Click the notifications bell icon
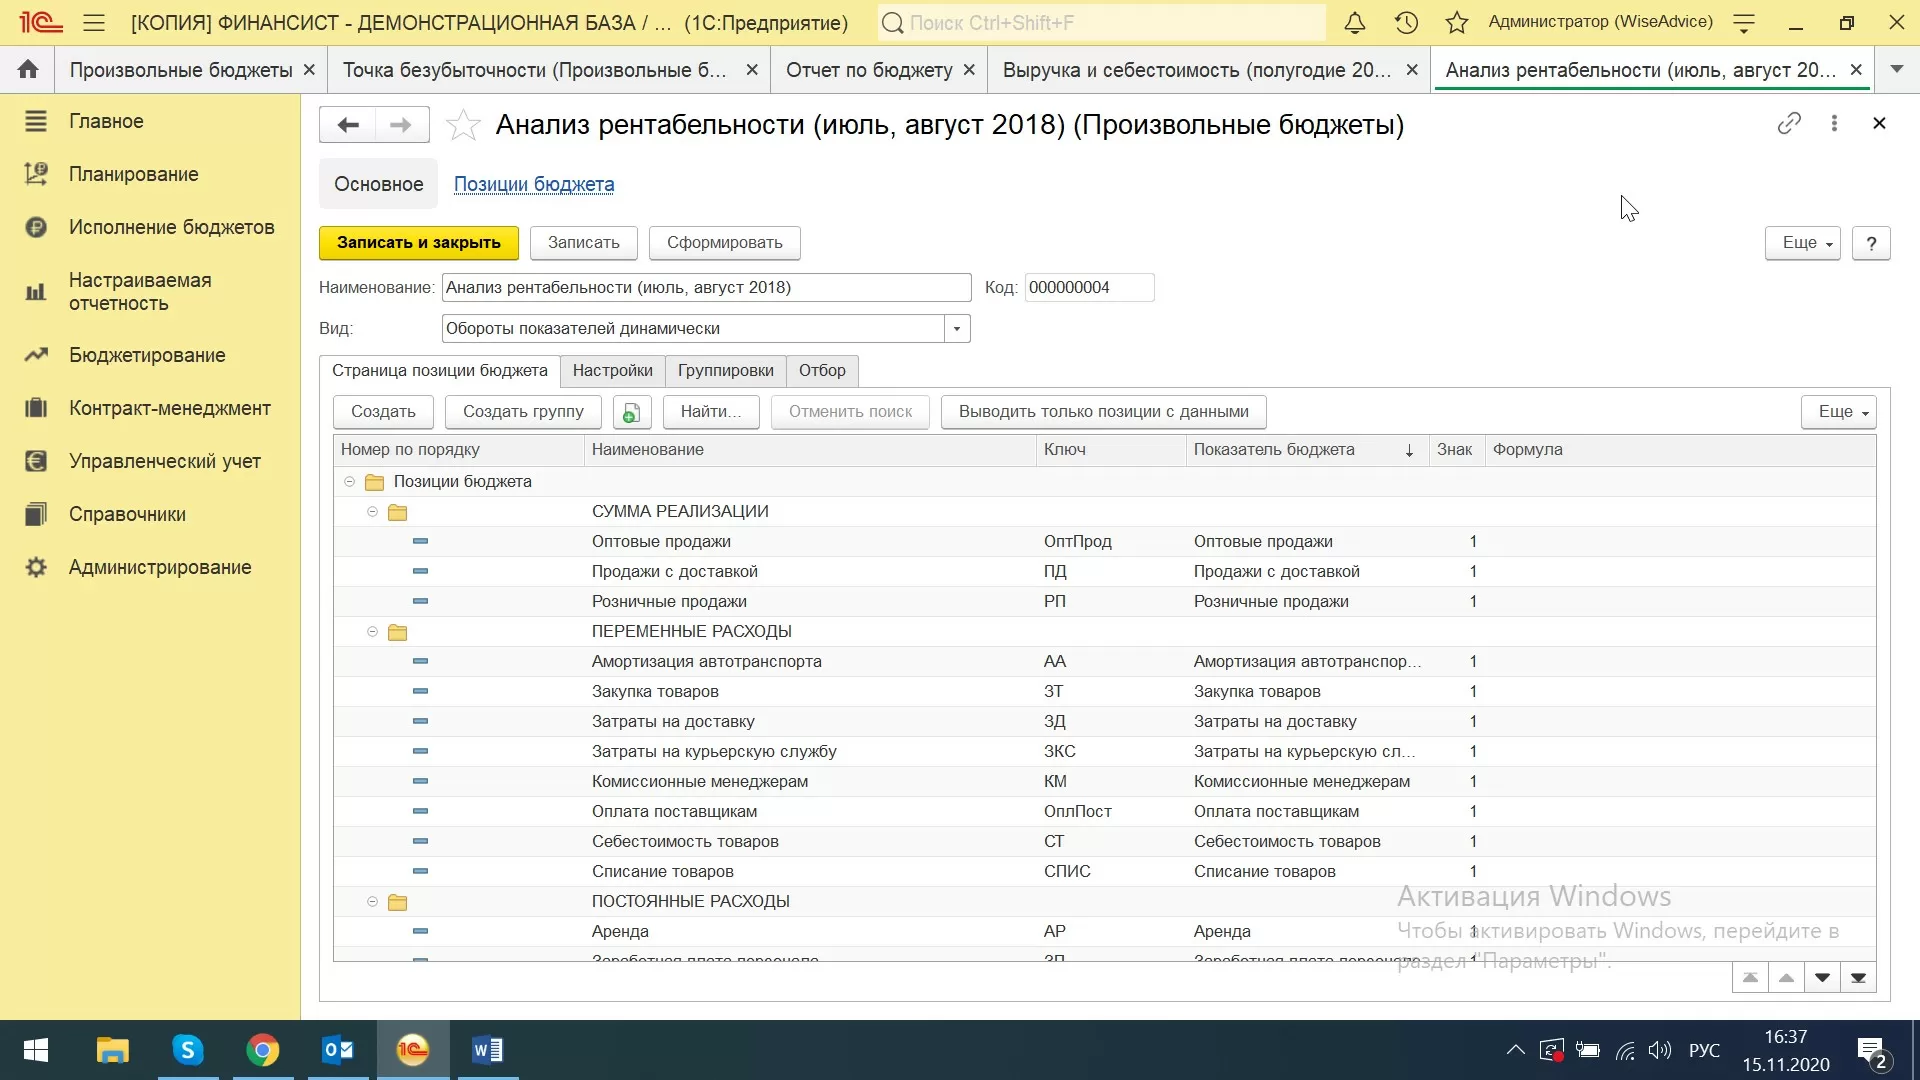This screenshot has width=1920, height=1080. click(x=1354, y=22)
